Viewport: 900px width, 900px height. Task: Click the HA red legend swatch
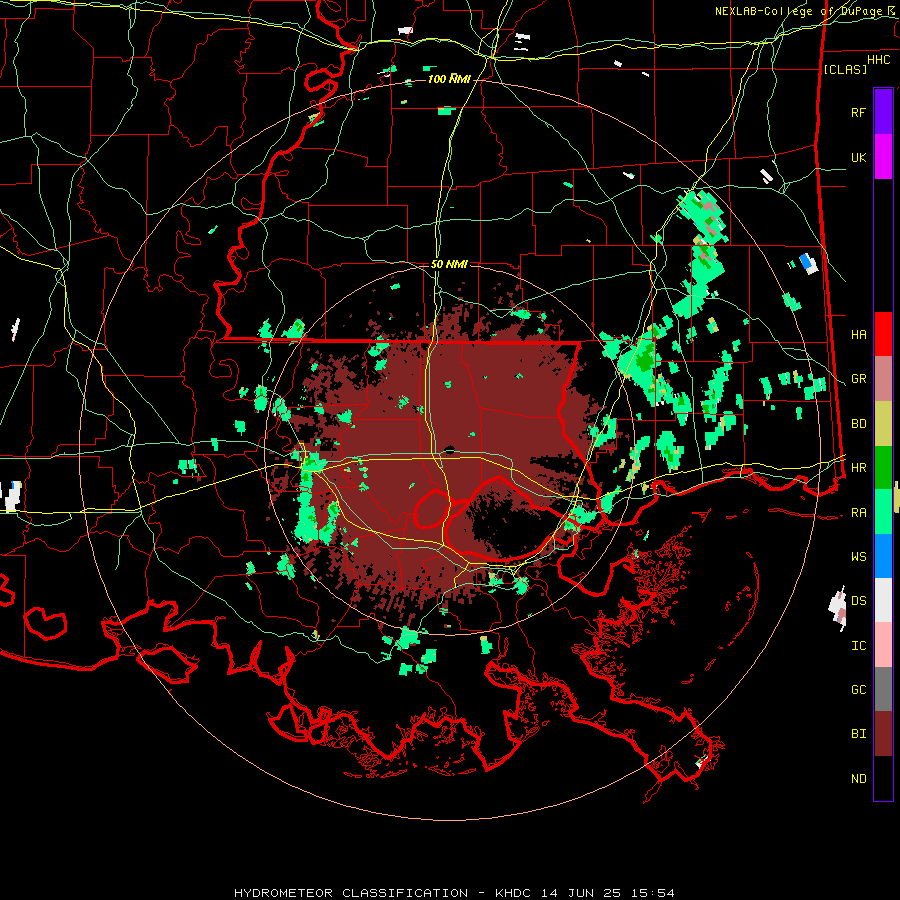[x=883, y=334]
